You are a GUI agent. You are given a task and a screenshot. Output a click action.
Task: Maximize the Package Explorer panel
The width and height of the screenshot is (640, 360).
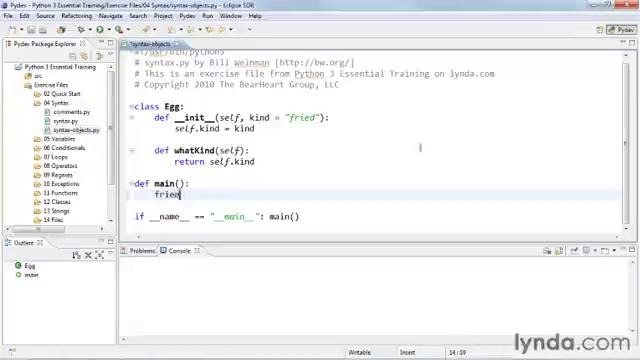[x=111, y=42]
